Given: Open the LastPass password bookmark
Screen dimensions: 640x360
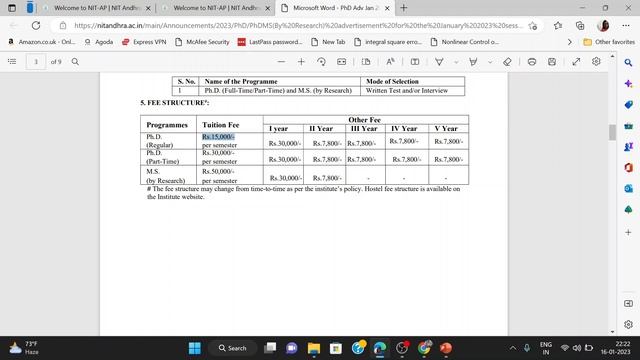Looking at the screenshot, I should tap(270, 42).
